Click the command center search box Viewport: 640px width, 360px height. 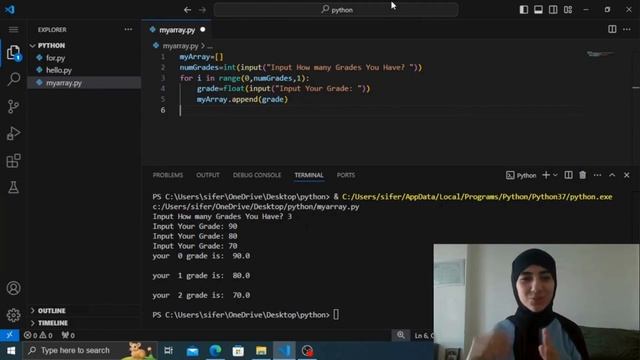point(336,10)
